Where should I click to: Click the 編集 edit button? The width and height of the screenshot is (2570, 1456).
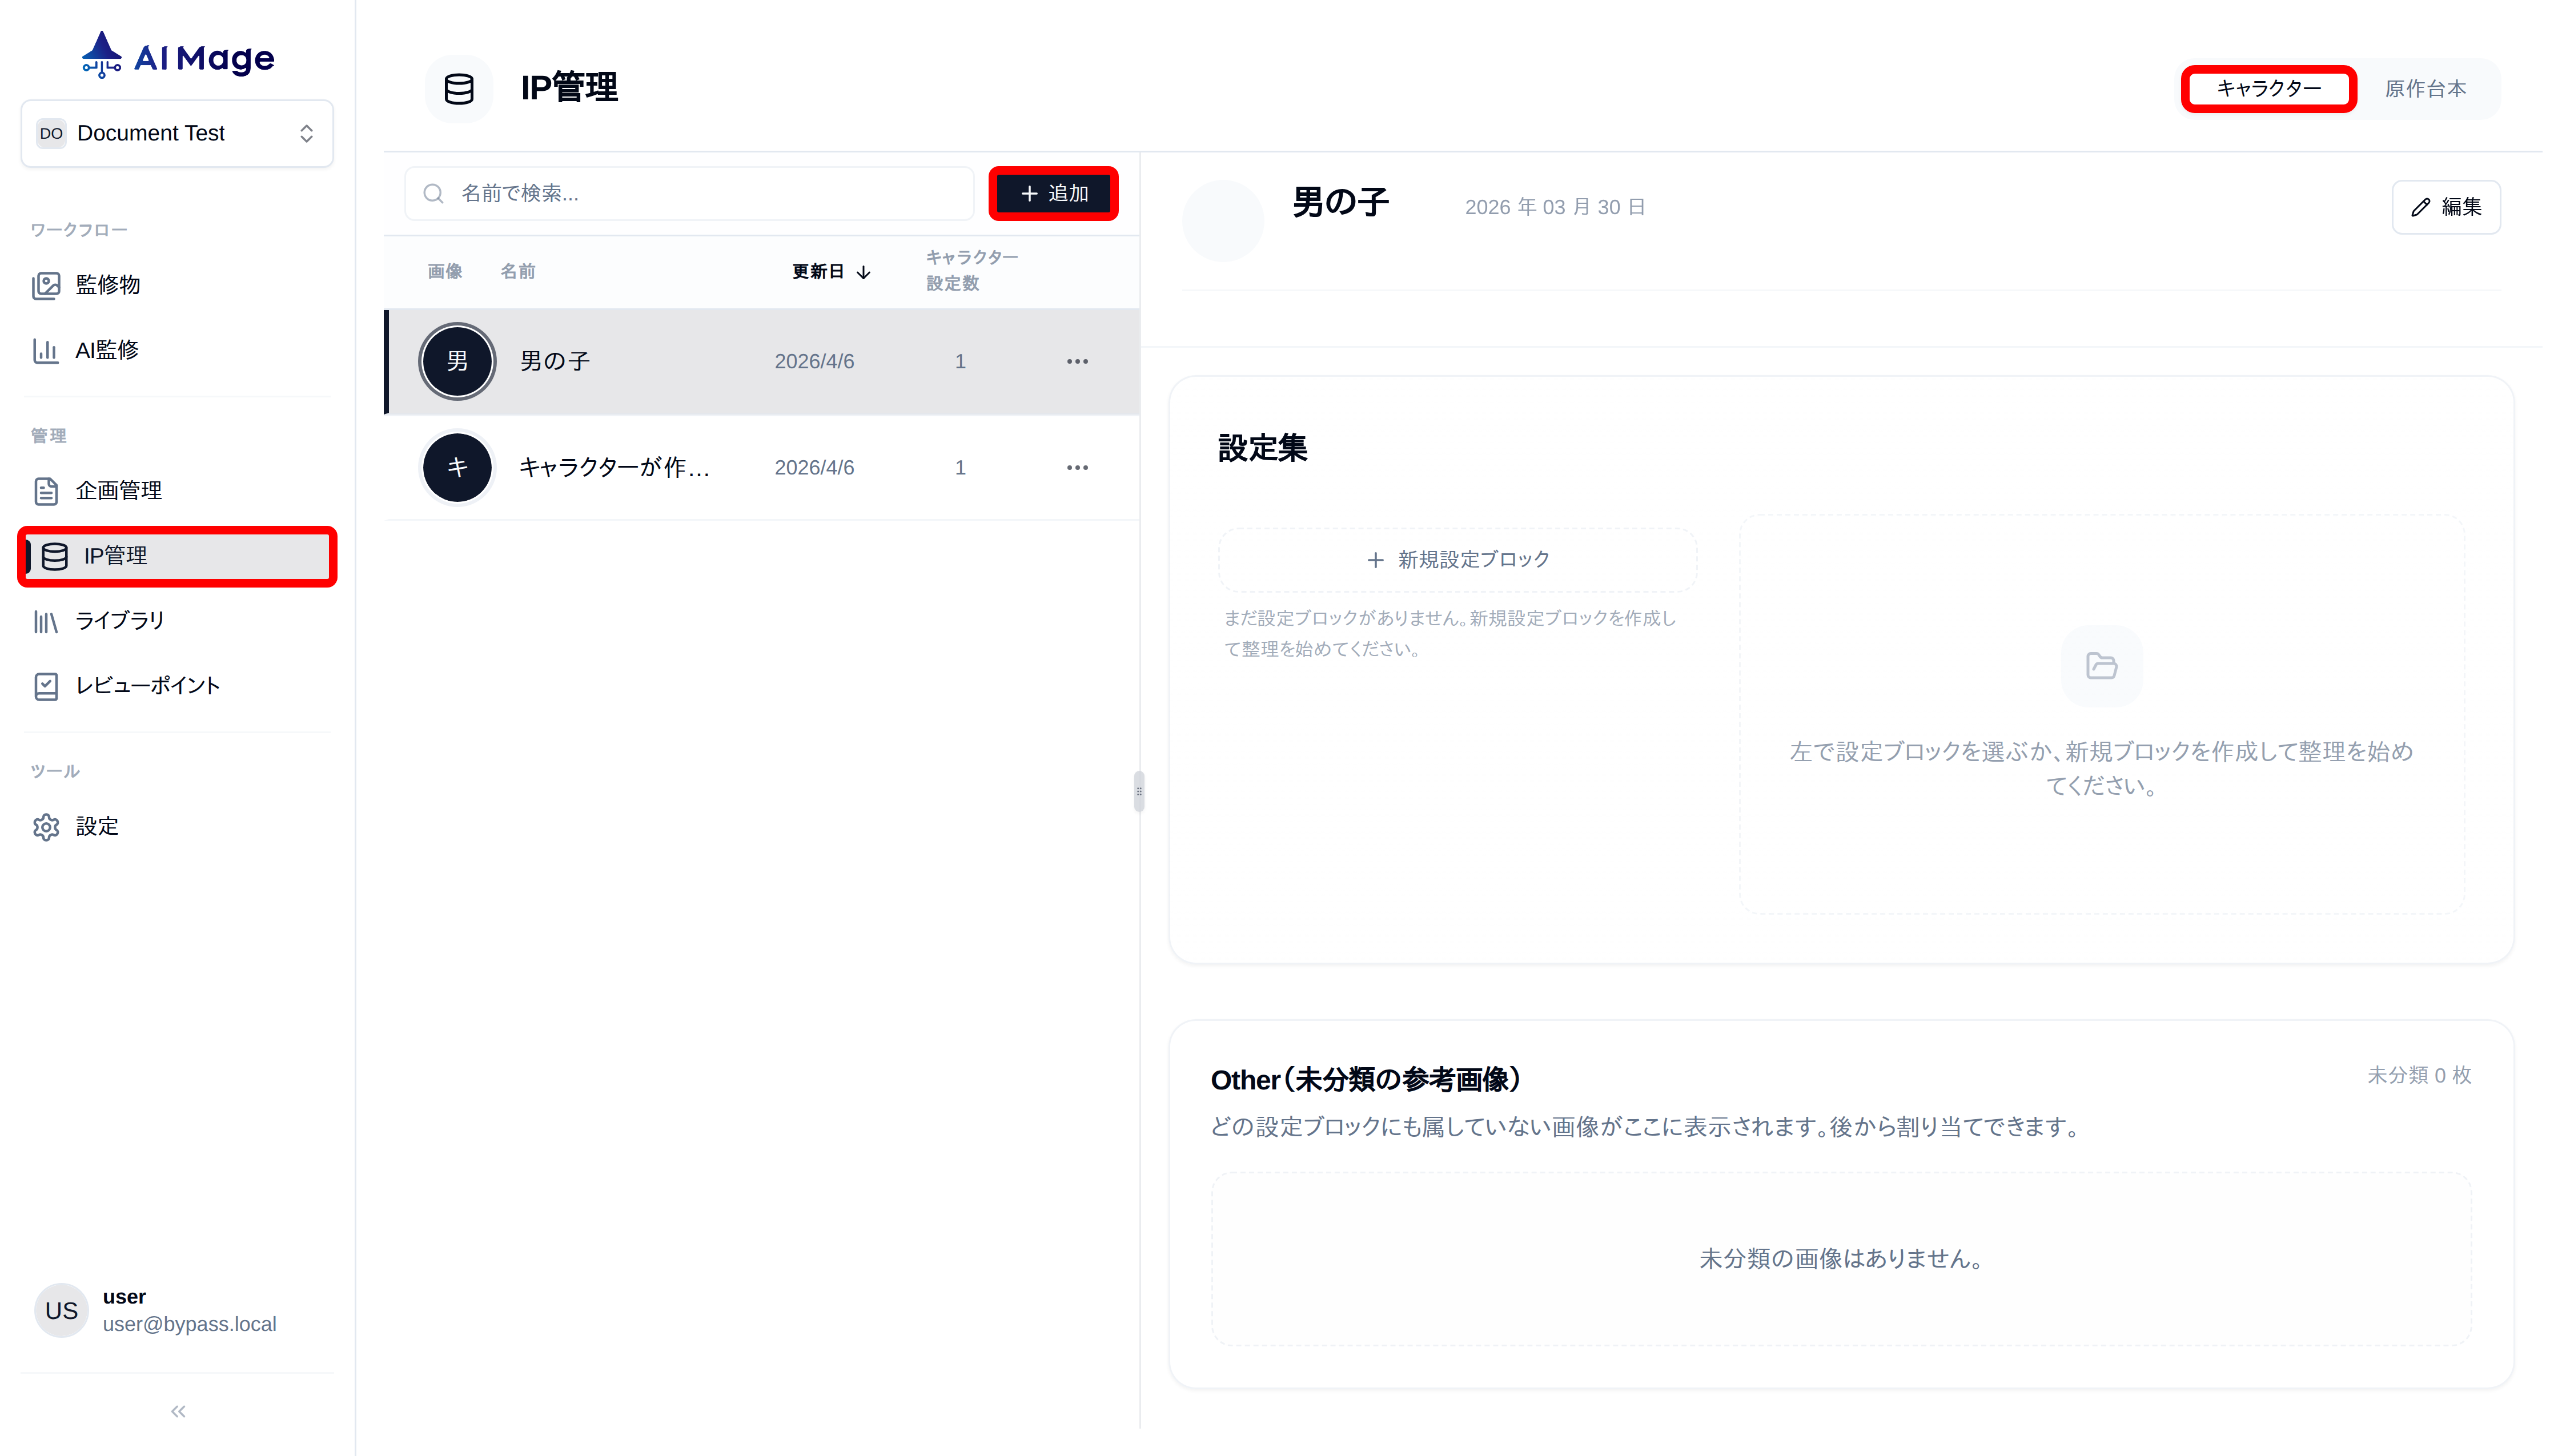(2445, 207)
